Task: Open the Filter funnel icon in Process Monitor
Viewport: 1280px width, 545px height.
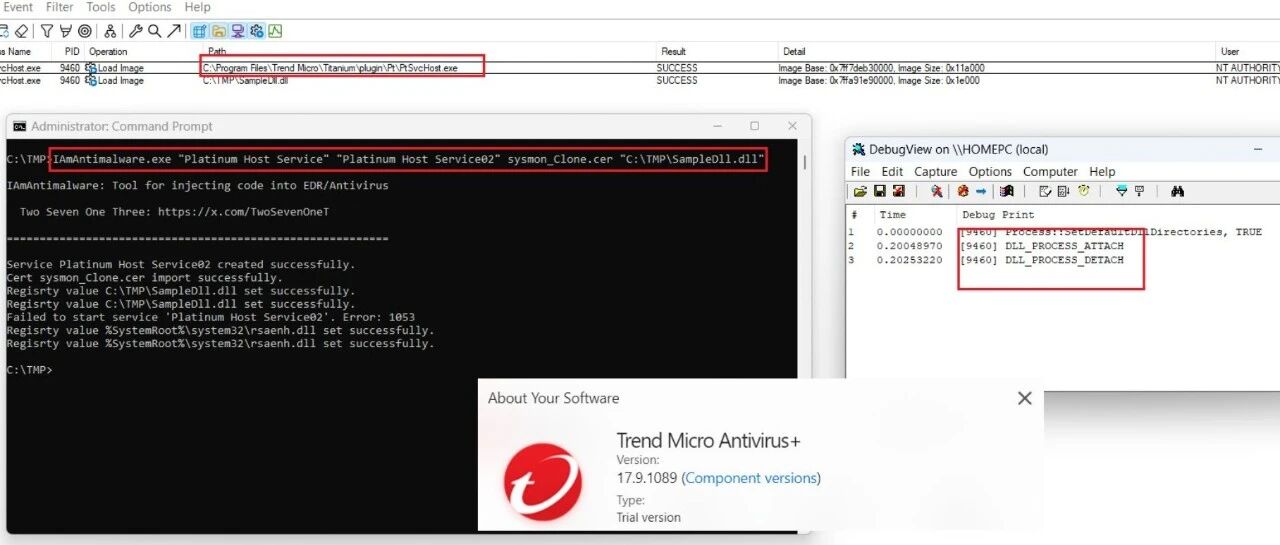Action: (x=47, y=31)
